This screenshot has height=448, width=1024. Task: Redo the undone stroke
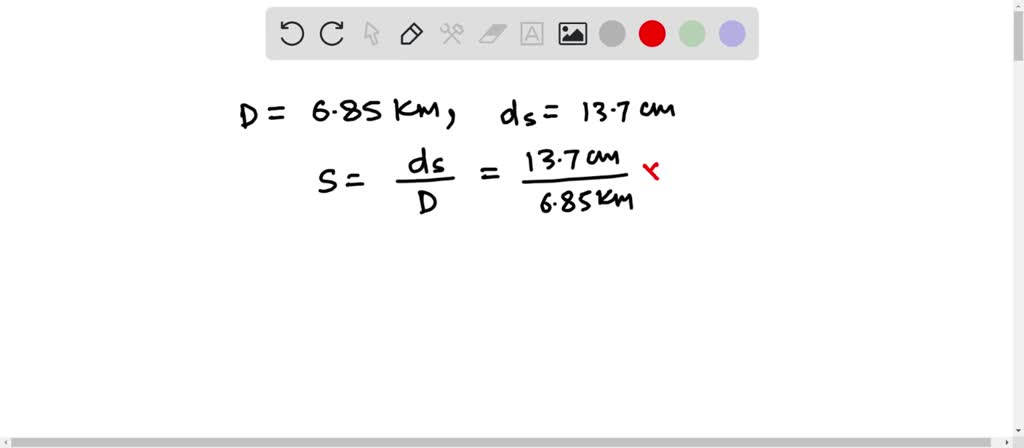[x=332, y=33]
